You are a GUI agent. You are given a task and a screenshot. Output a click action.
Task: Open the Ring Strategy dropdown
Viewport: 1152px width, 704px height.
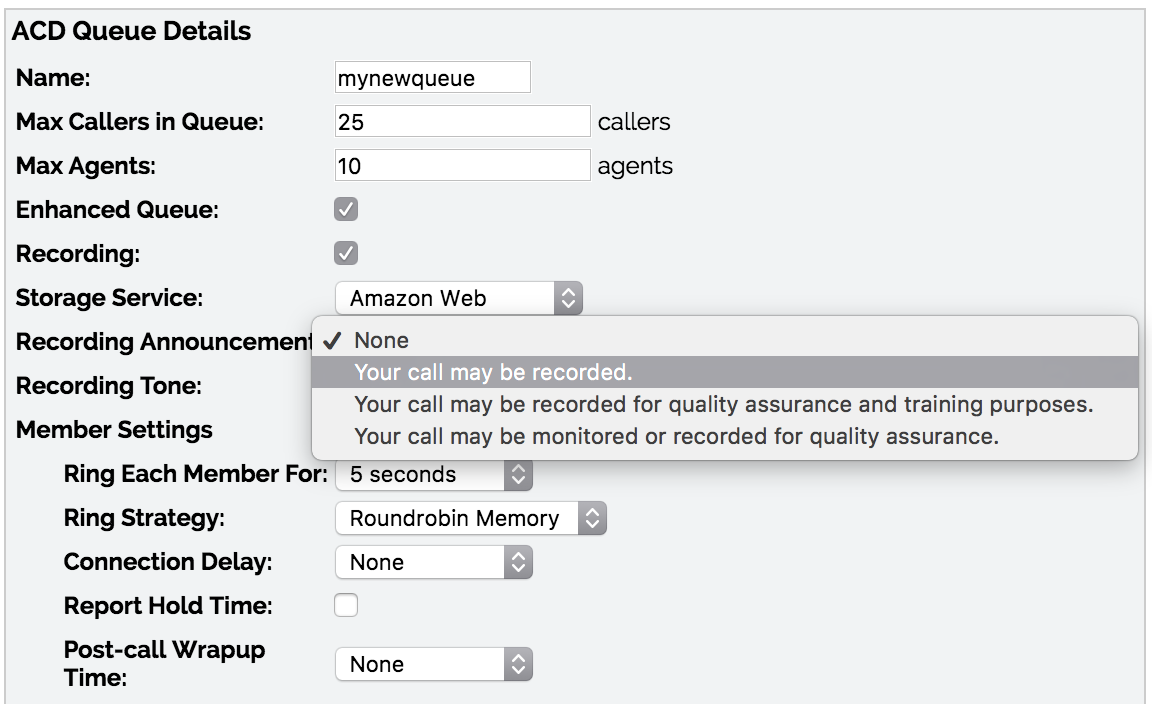(x=460, y=518)
